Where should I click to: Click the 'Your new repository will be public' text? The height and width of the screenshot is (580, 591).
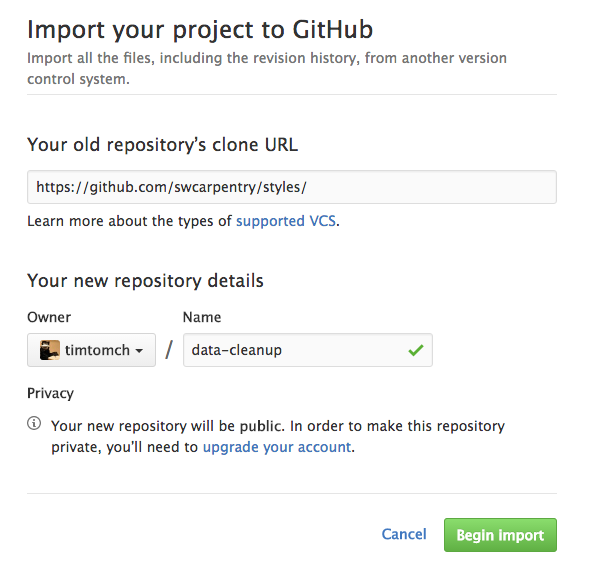[x=168, y=426]
